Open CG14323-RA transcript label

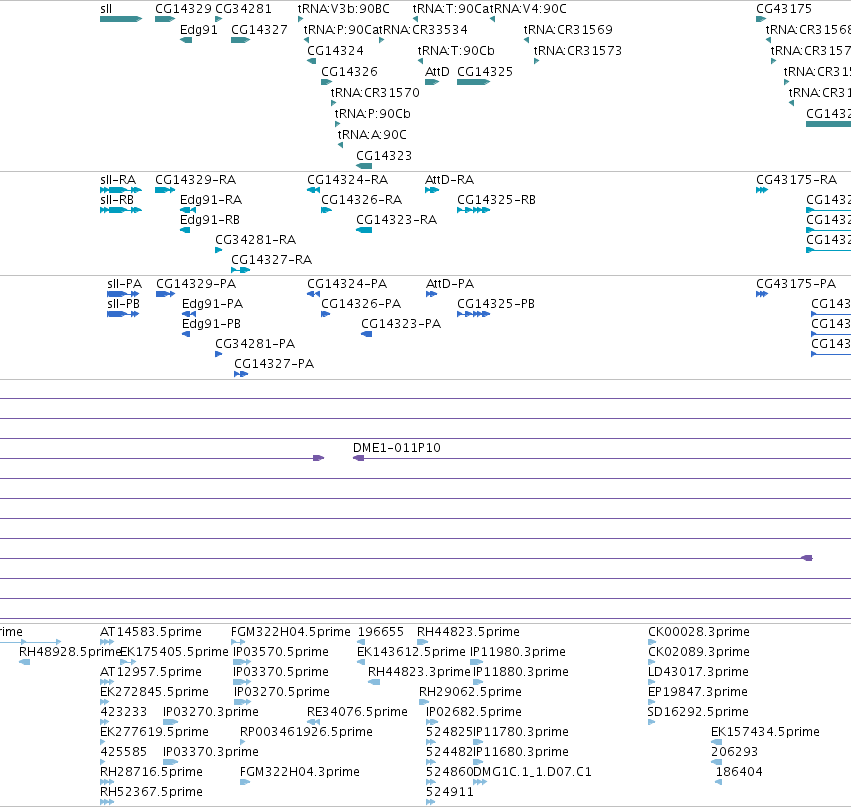pyautogui.click(x=396, y=220)
